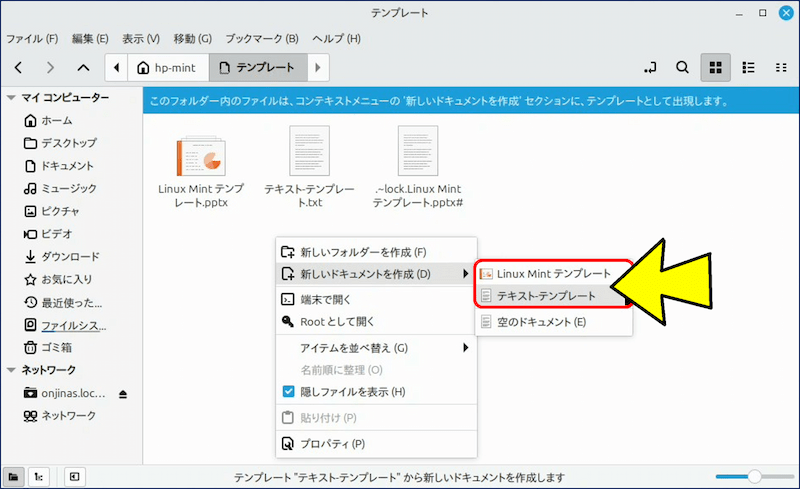Eject the onjinas.loc... network mount
Image resolution: width=800 pixels, height=489 pixels.
click(x=123, y=394)
